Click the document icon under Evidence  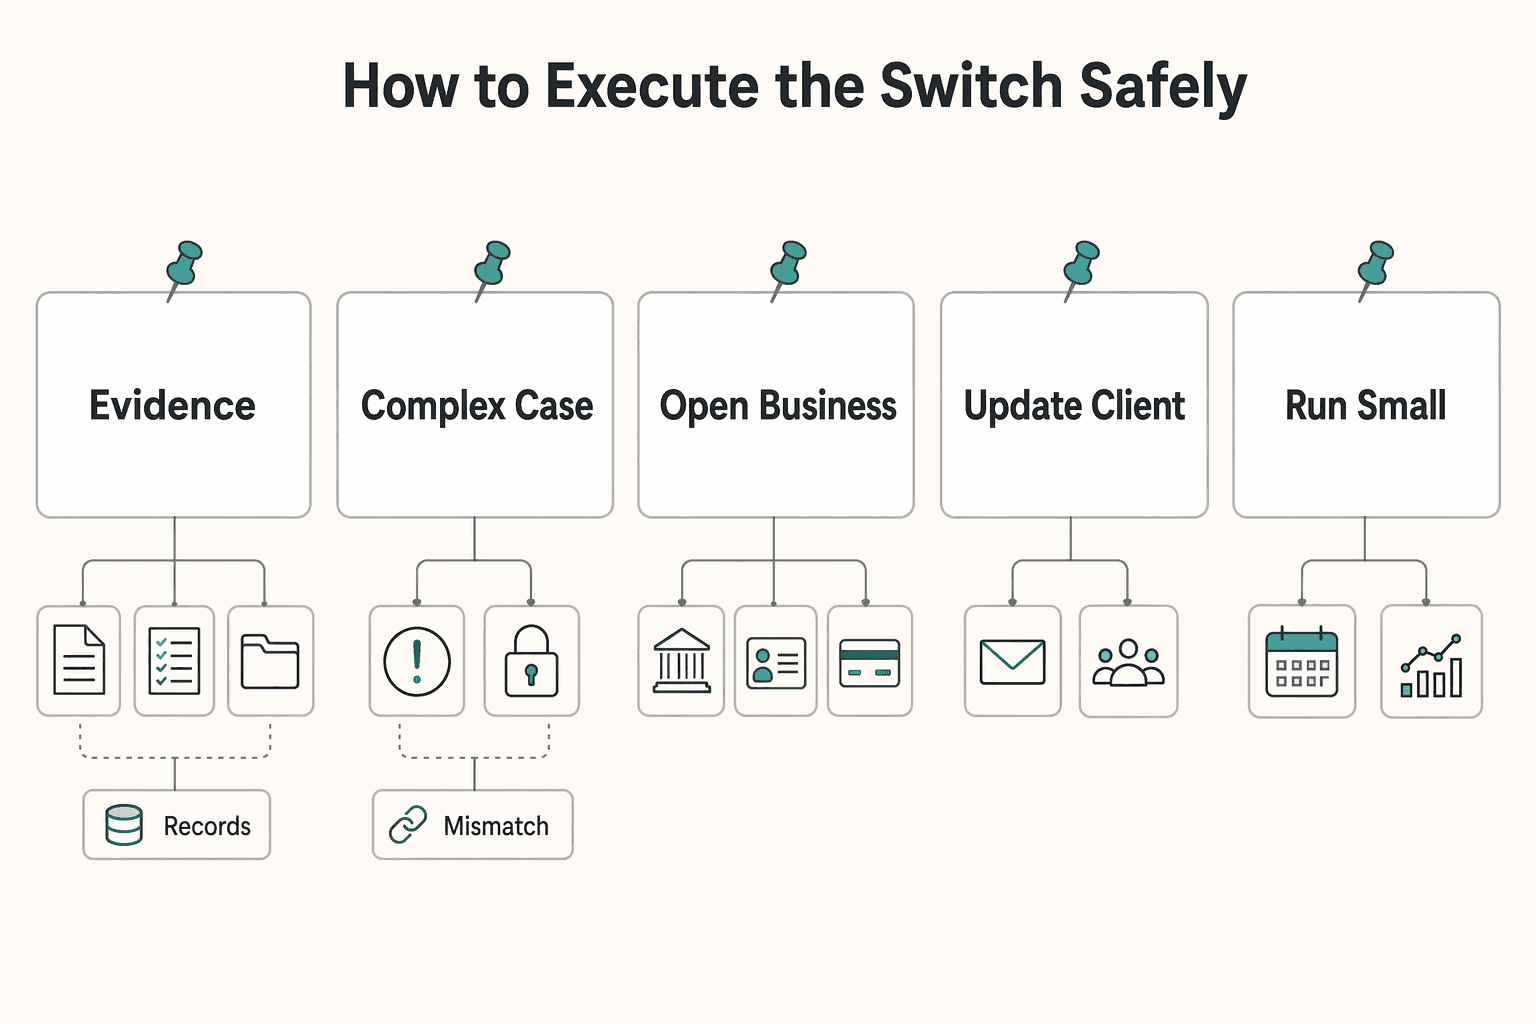[79, 660]
